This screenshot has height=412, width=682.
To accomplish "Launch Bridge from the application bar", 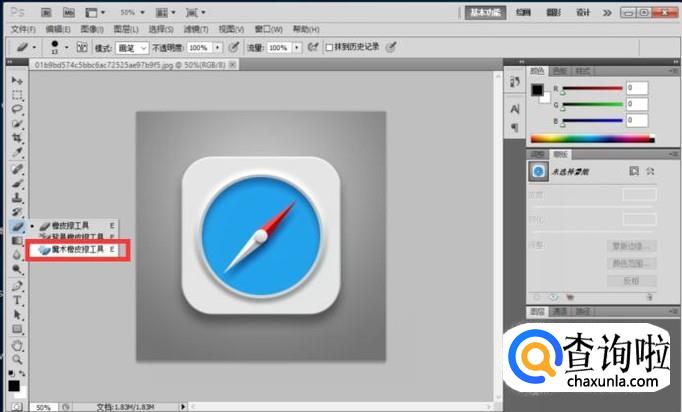I will pos(46,13).
